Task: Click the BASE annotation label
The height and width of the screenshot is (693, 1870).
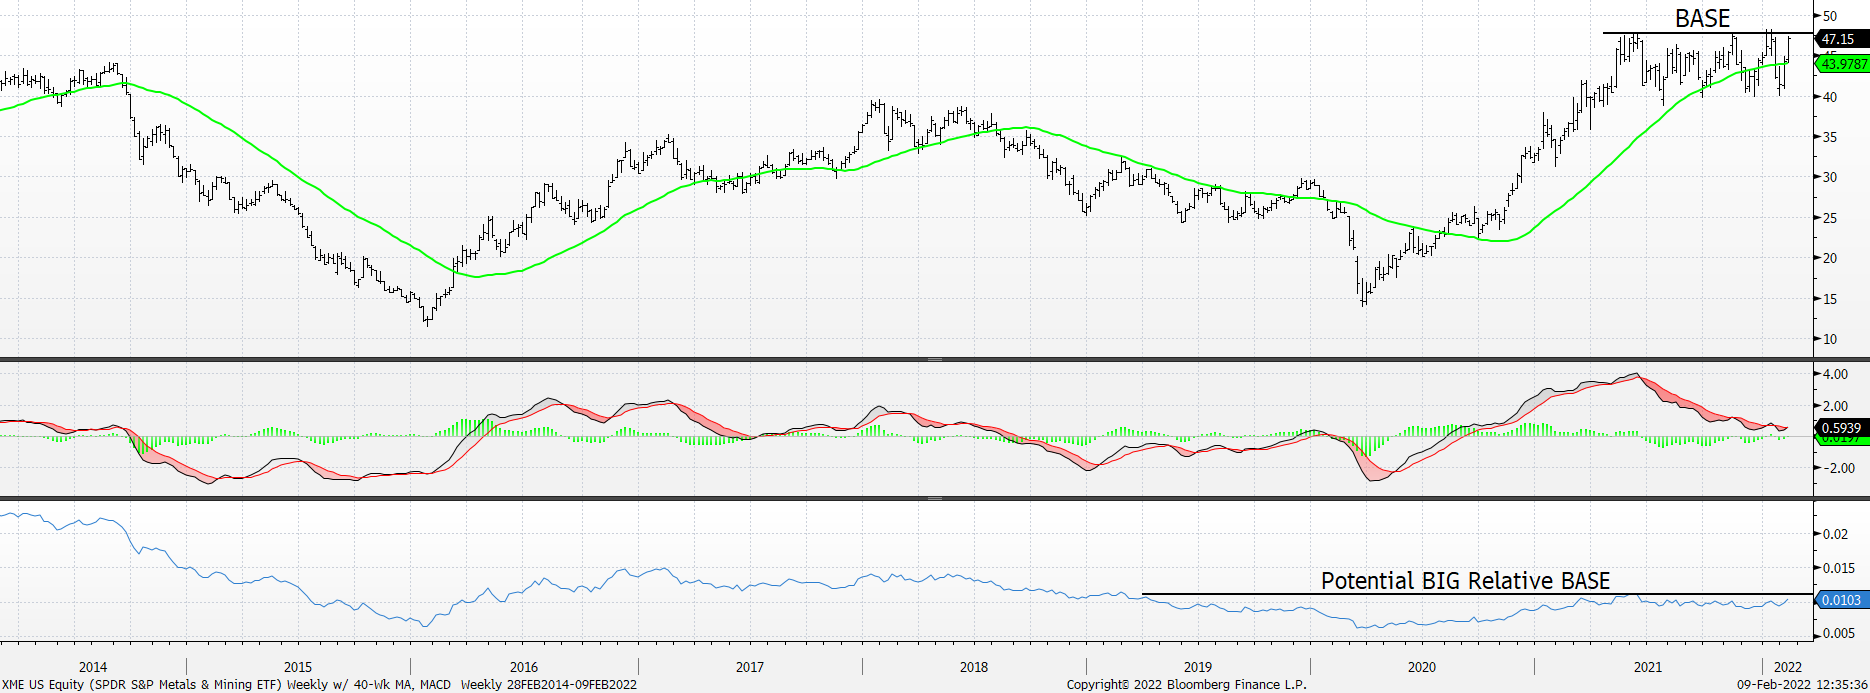Action: pos(1702,19)
